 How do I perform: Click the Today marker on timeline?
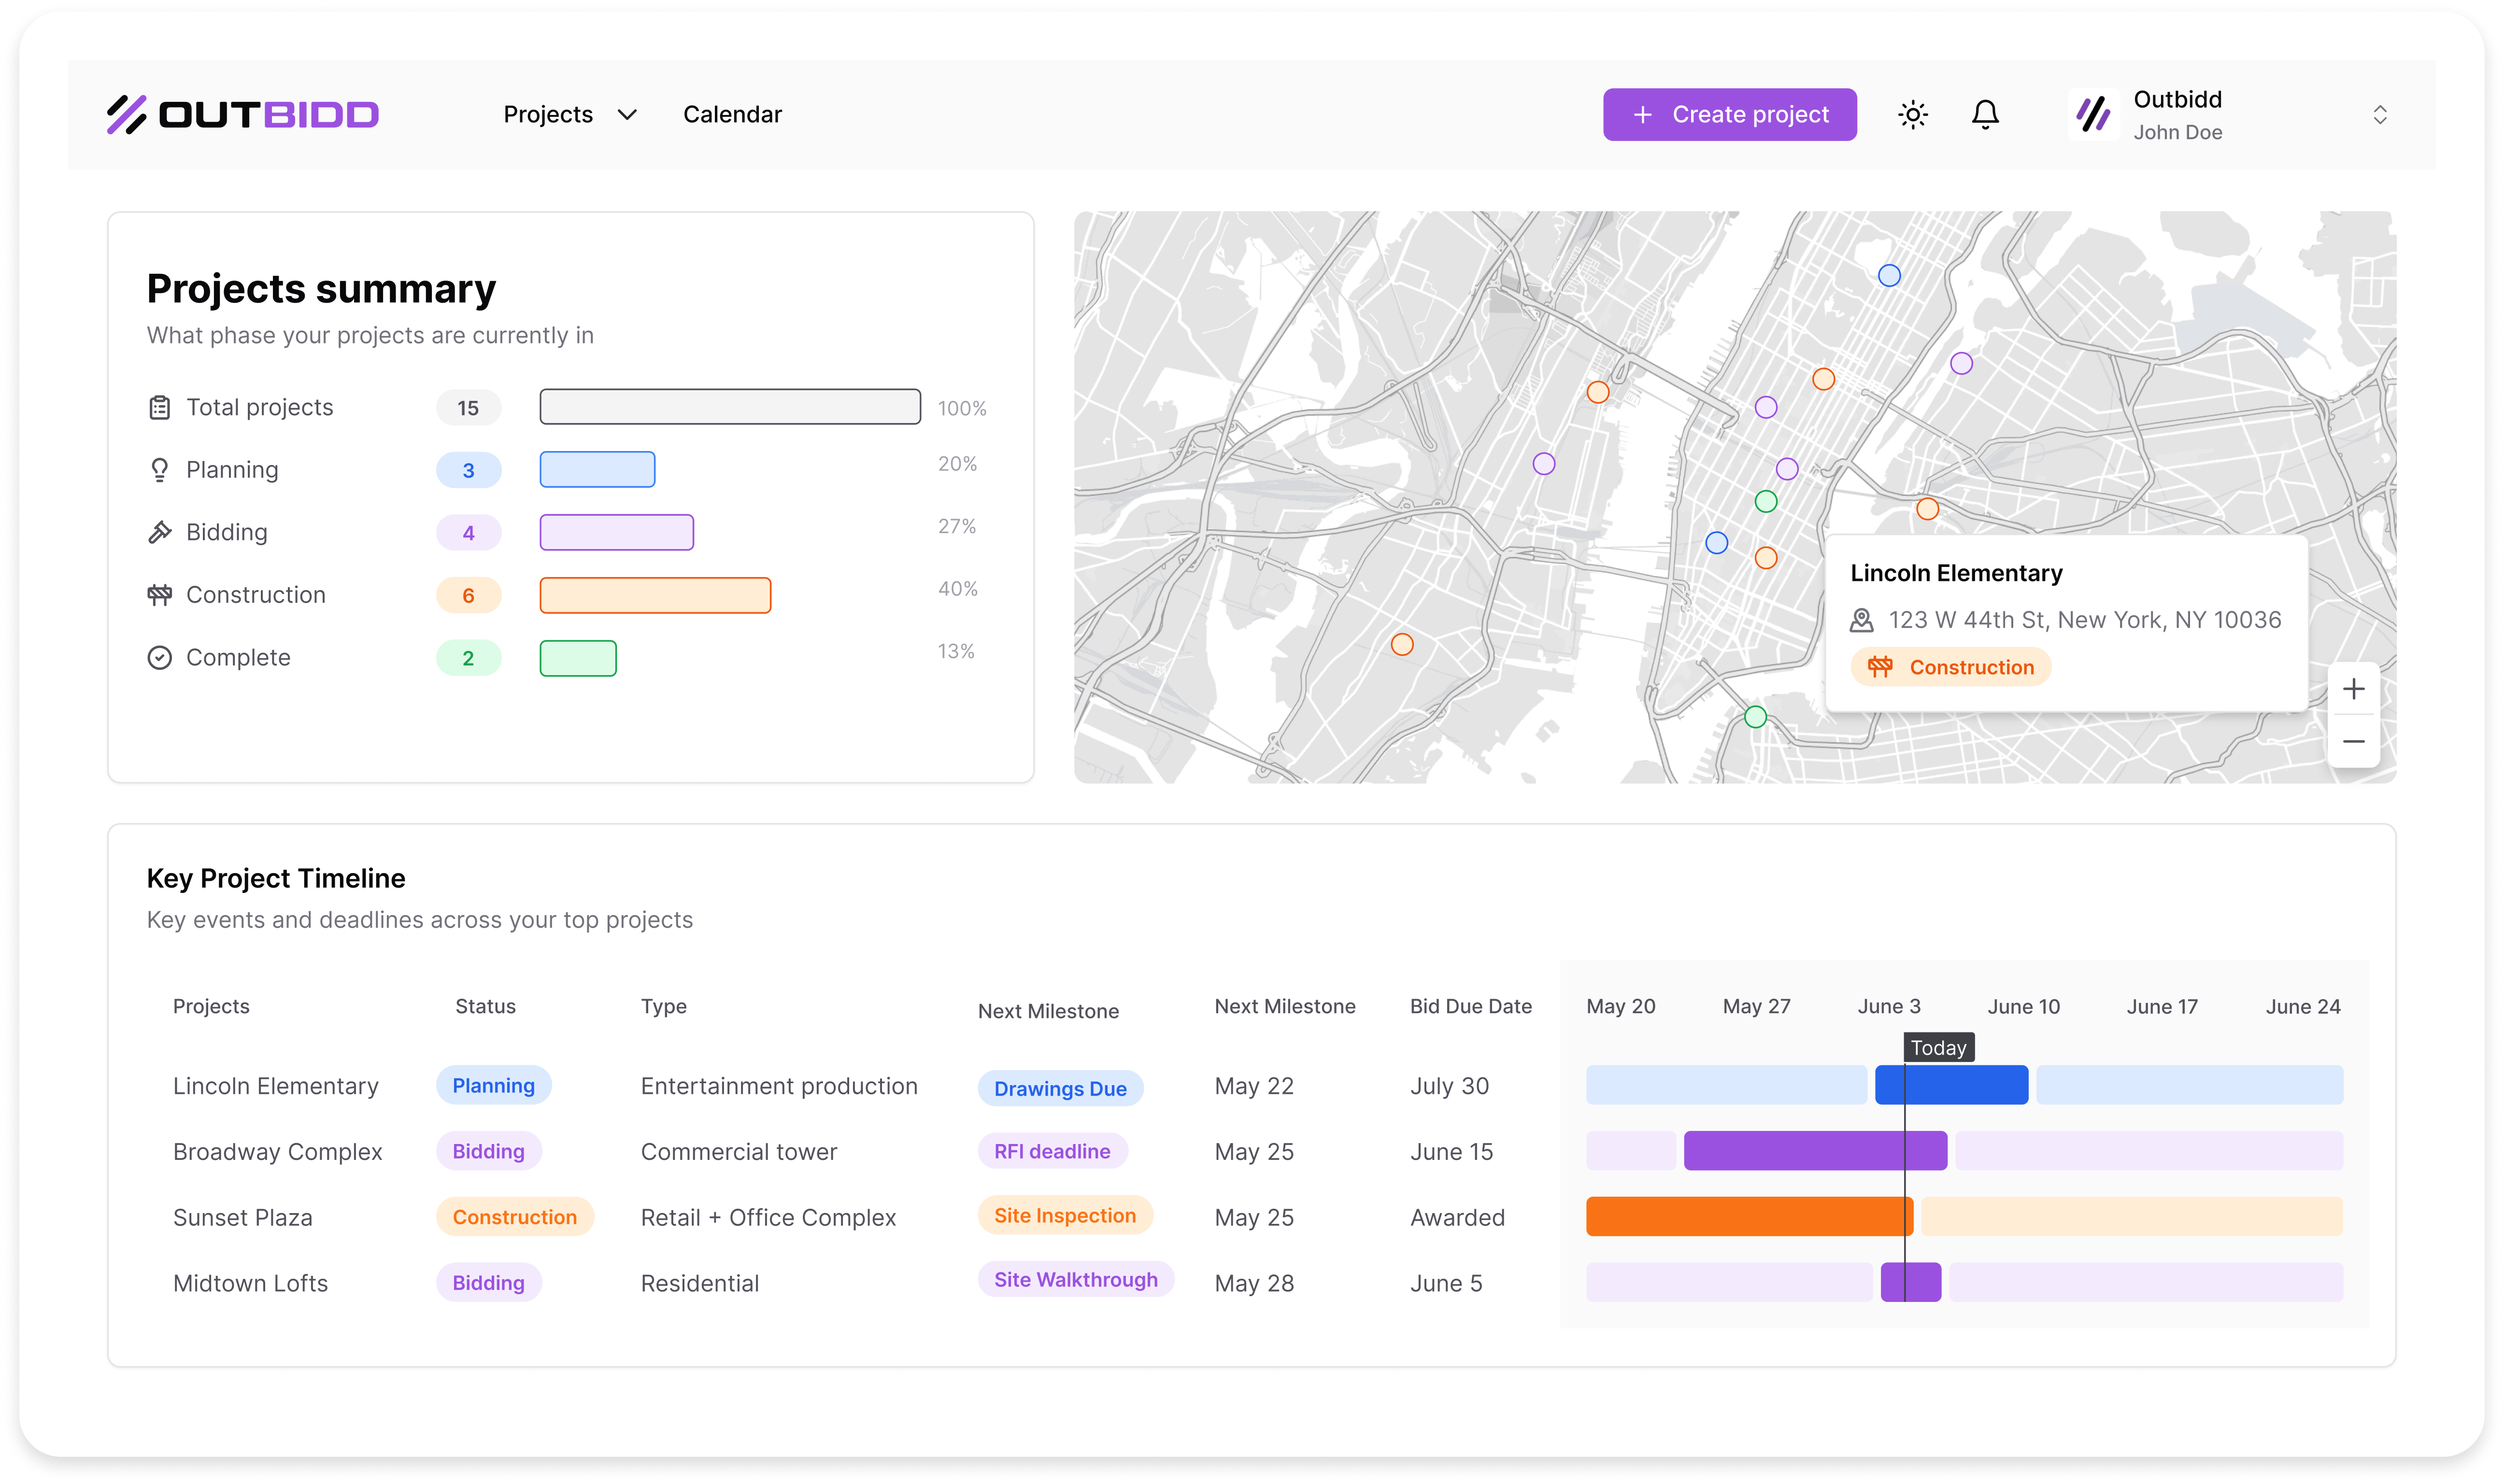point(1938,1047)
